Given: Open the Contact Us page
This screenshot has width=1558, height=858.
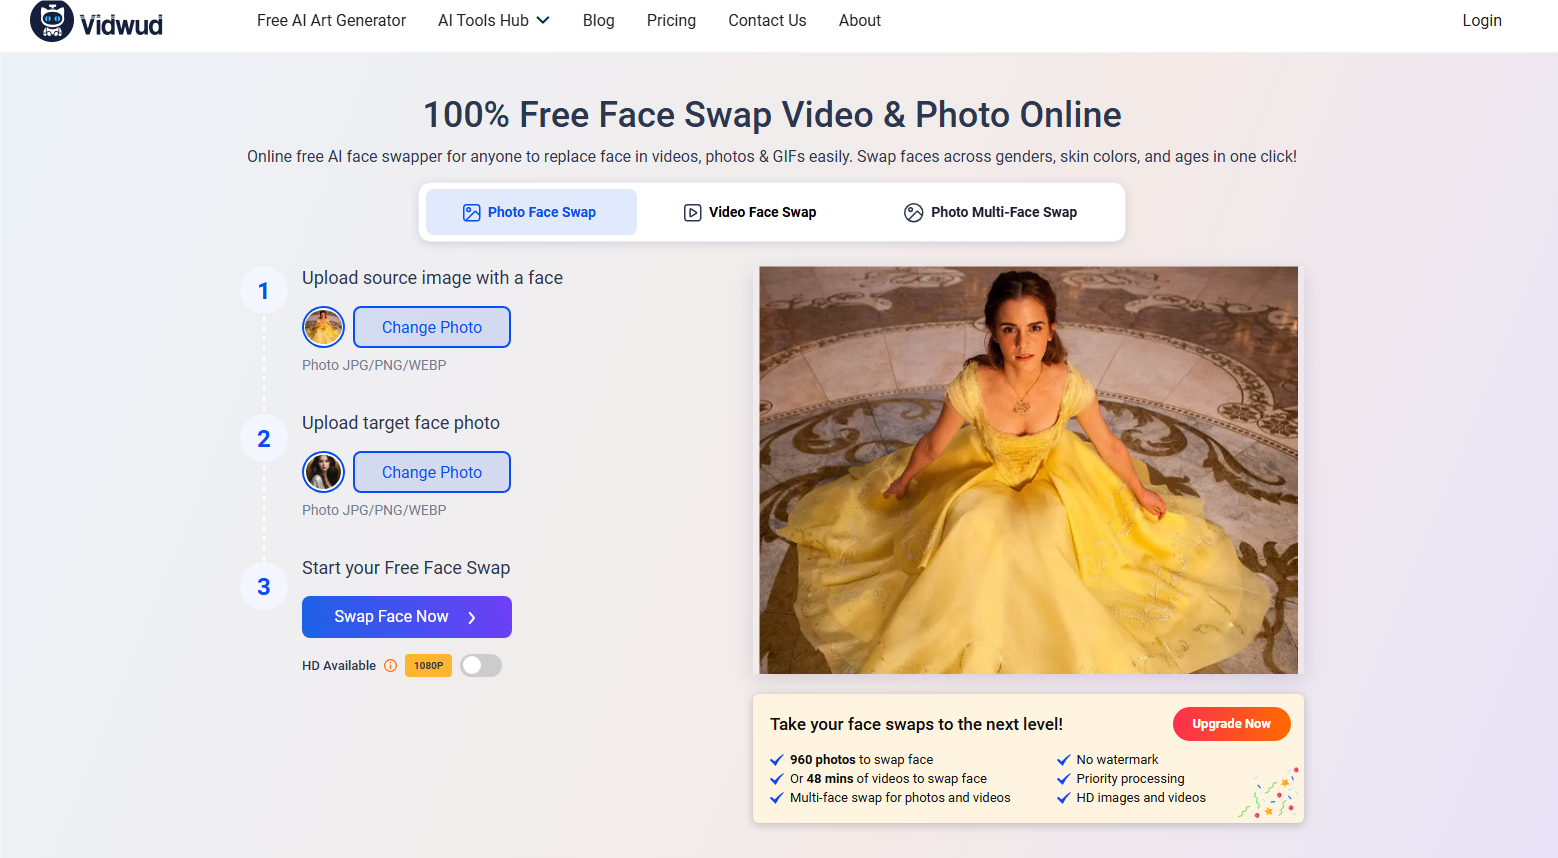Looking at the screenshot, I should [x=767, y=20].
